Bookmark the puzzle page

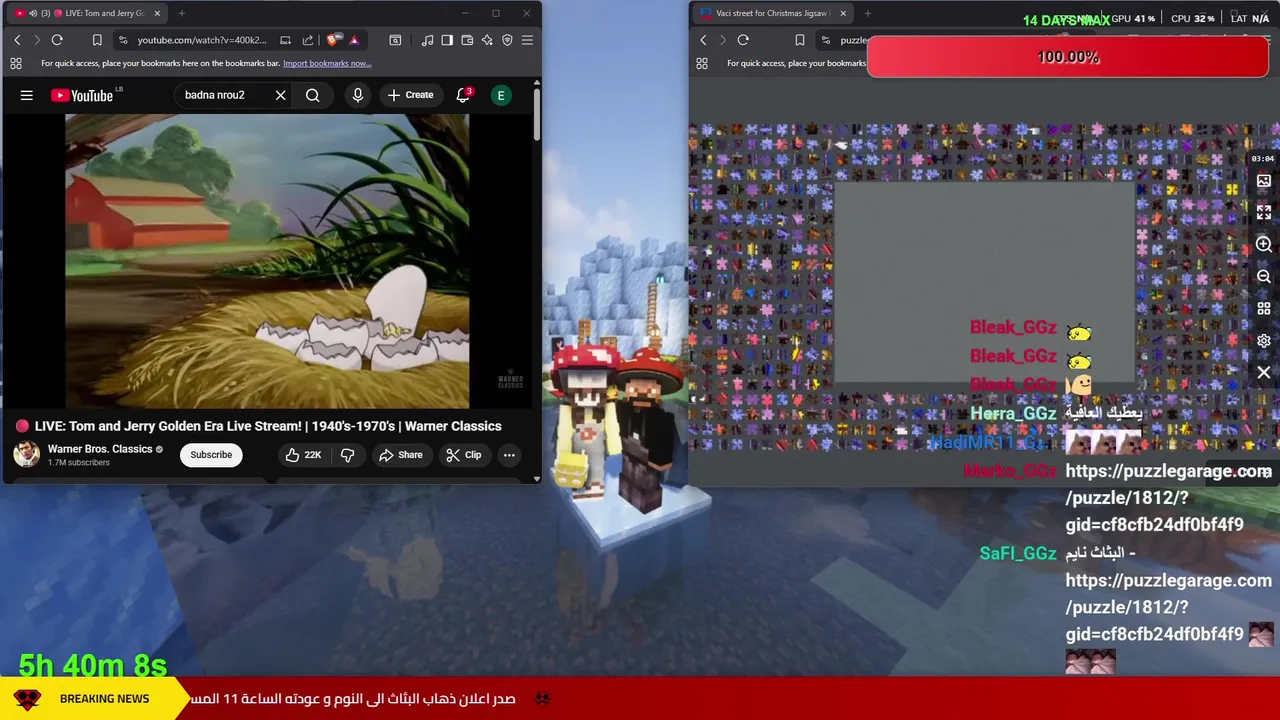[x=799, y=40]
